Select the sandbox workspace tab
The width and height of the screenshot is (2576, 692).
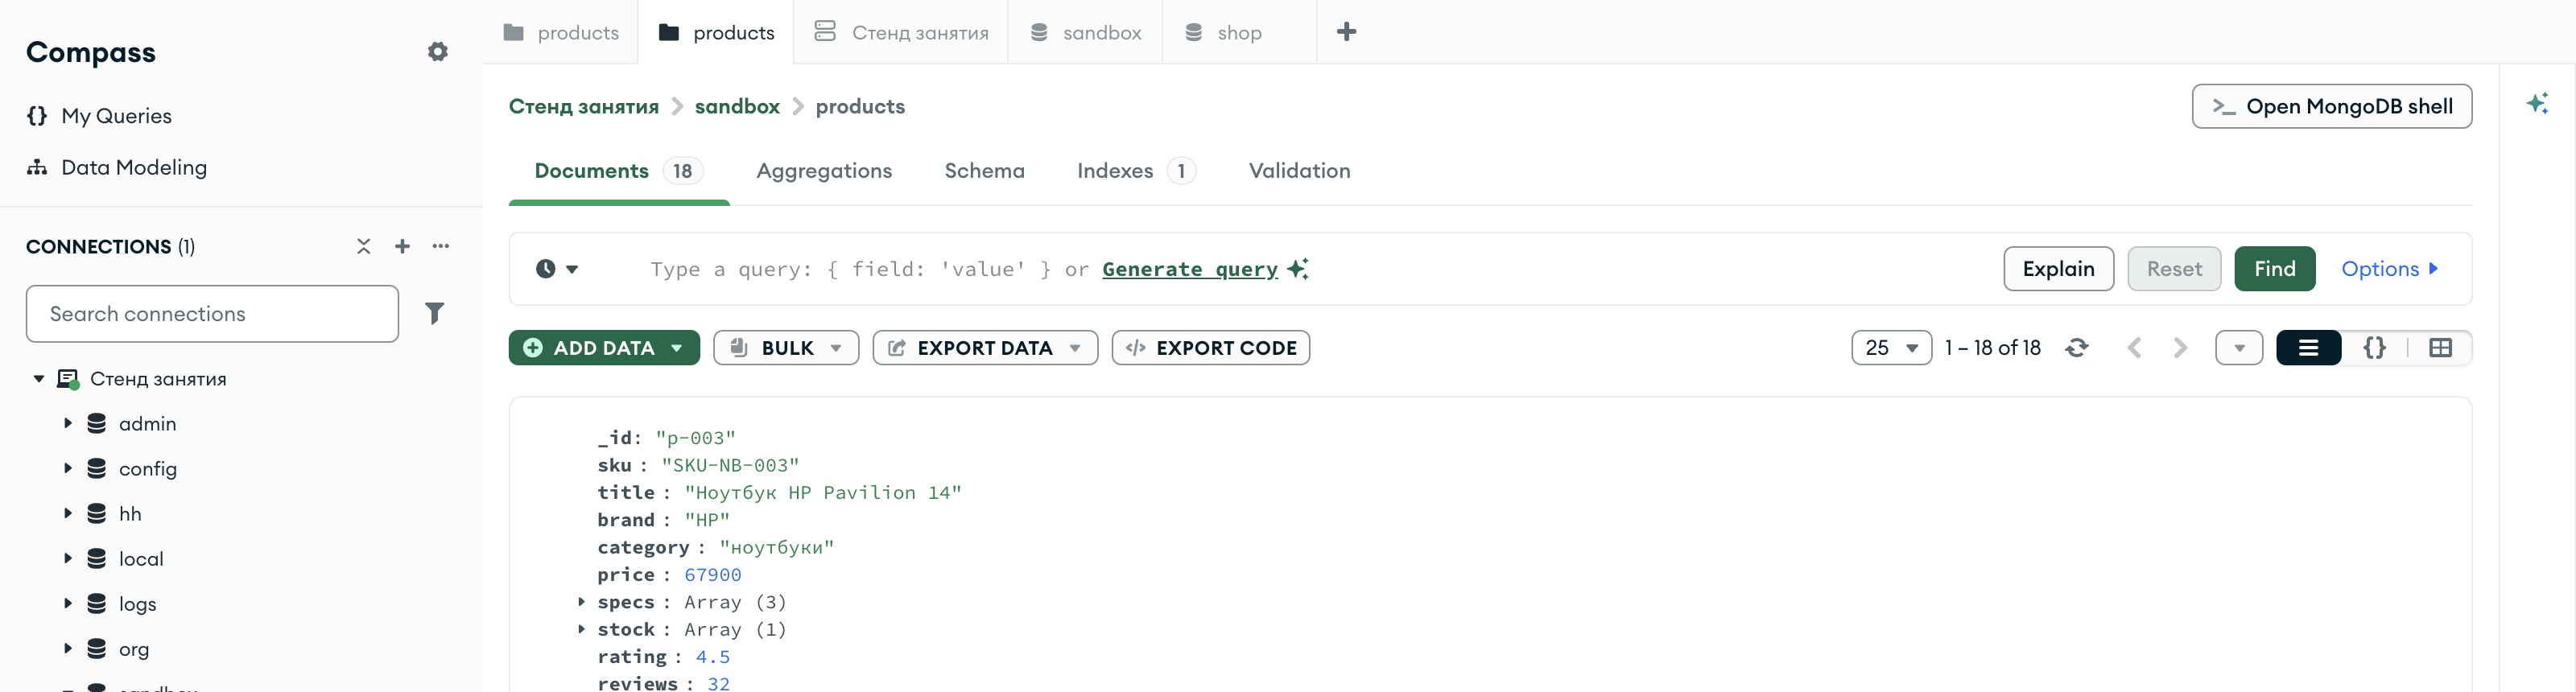point(1085,32)
